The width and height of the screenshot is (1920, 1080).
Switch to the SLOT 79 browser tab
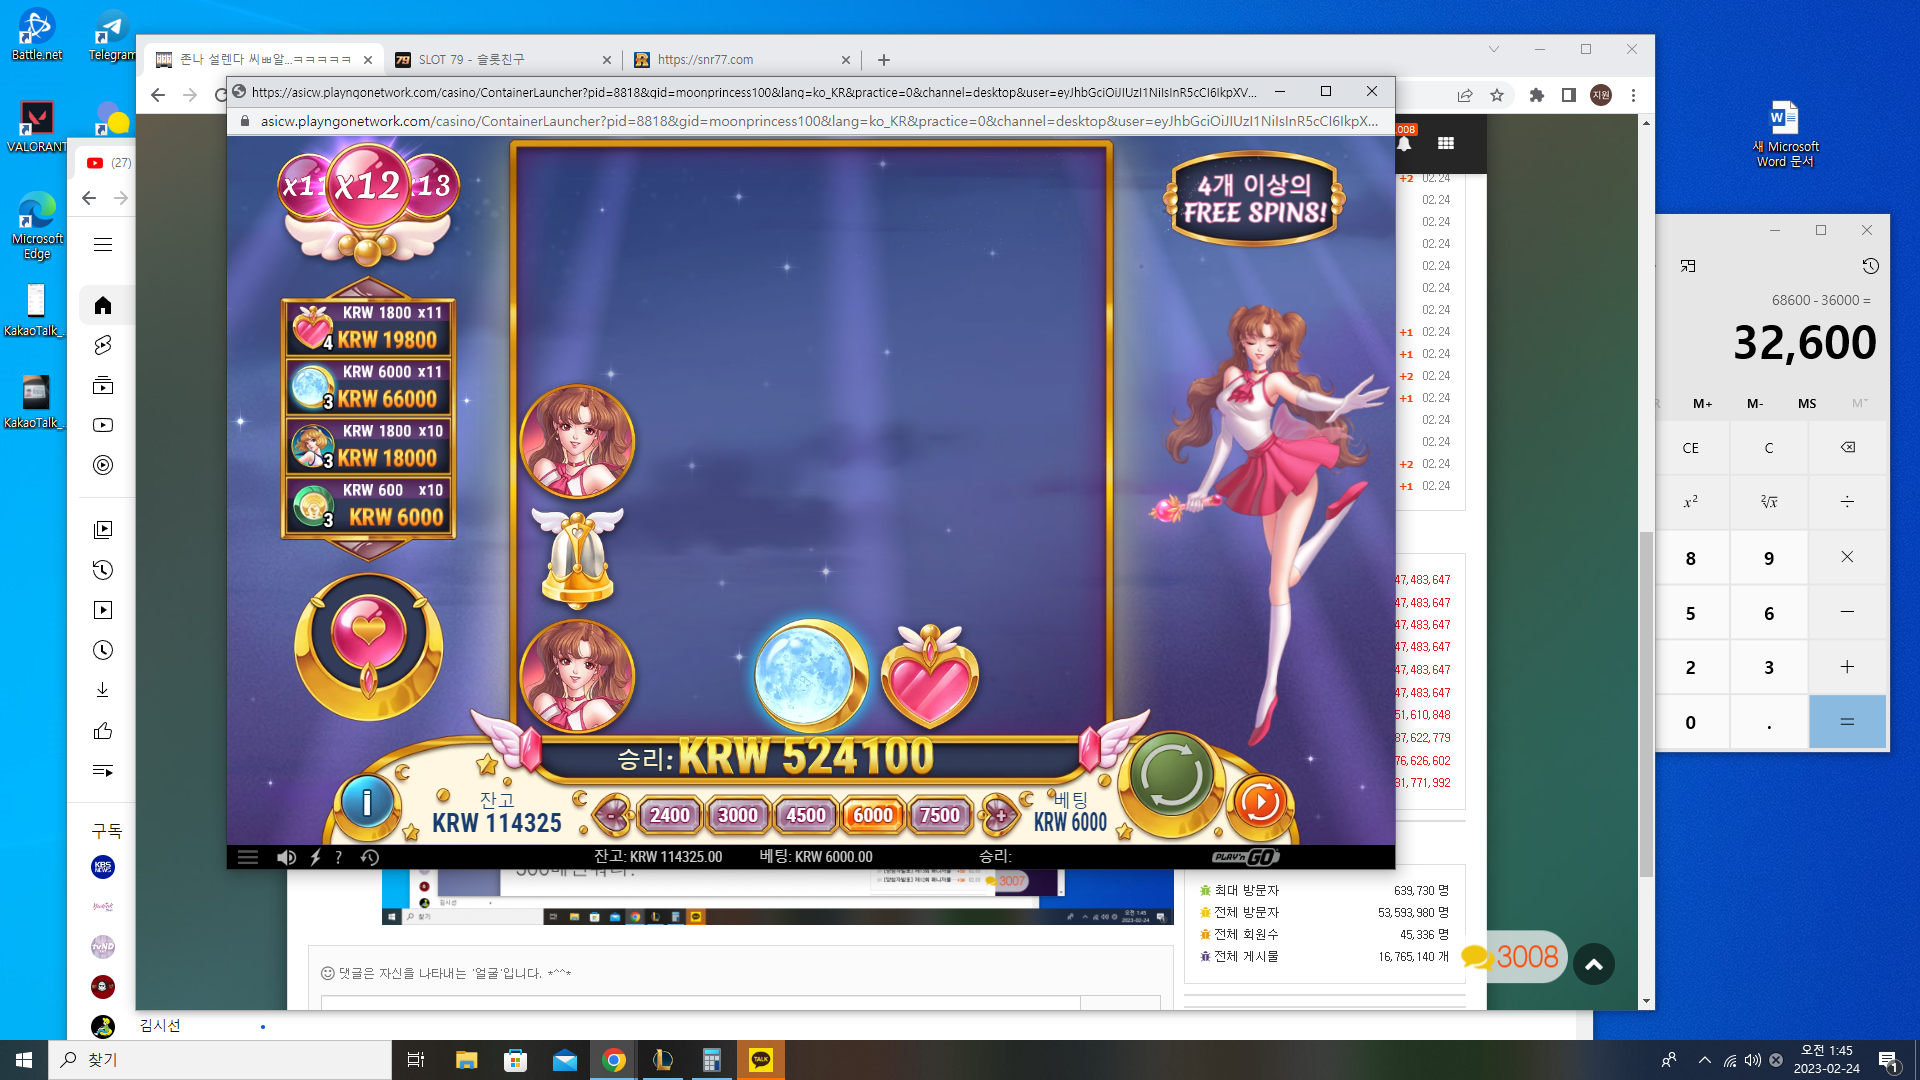click(503, 60)
